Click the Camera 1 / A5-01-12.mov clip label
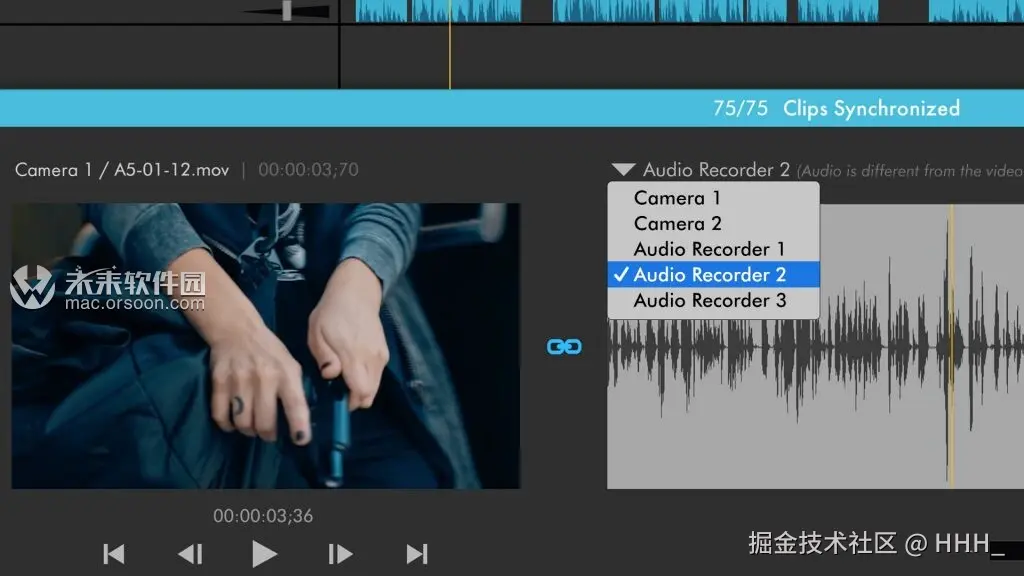This screenshot has height=576, width=1024. tap(122, 170)
